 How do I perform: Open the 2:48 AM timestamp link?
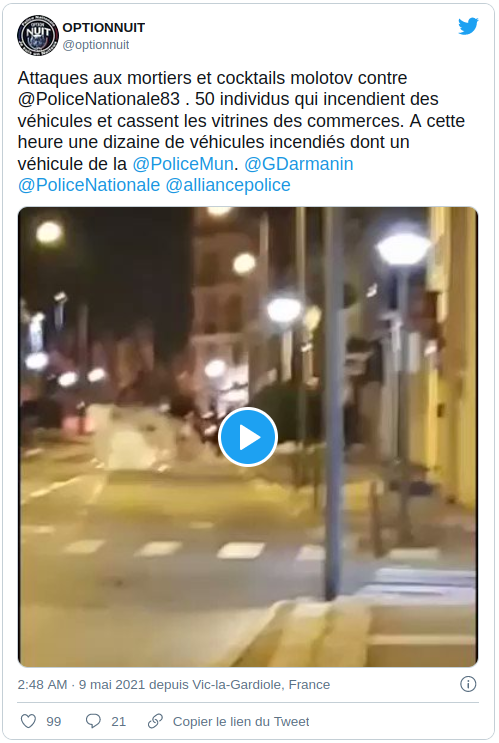(42, 685)
